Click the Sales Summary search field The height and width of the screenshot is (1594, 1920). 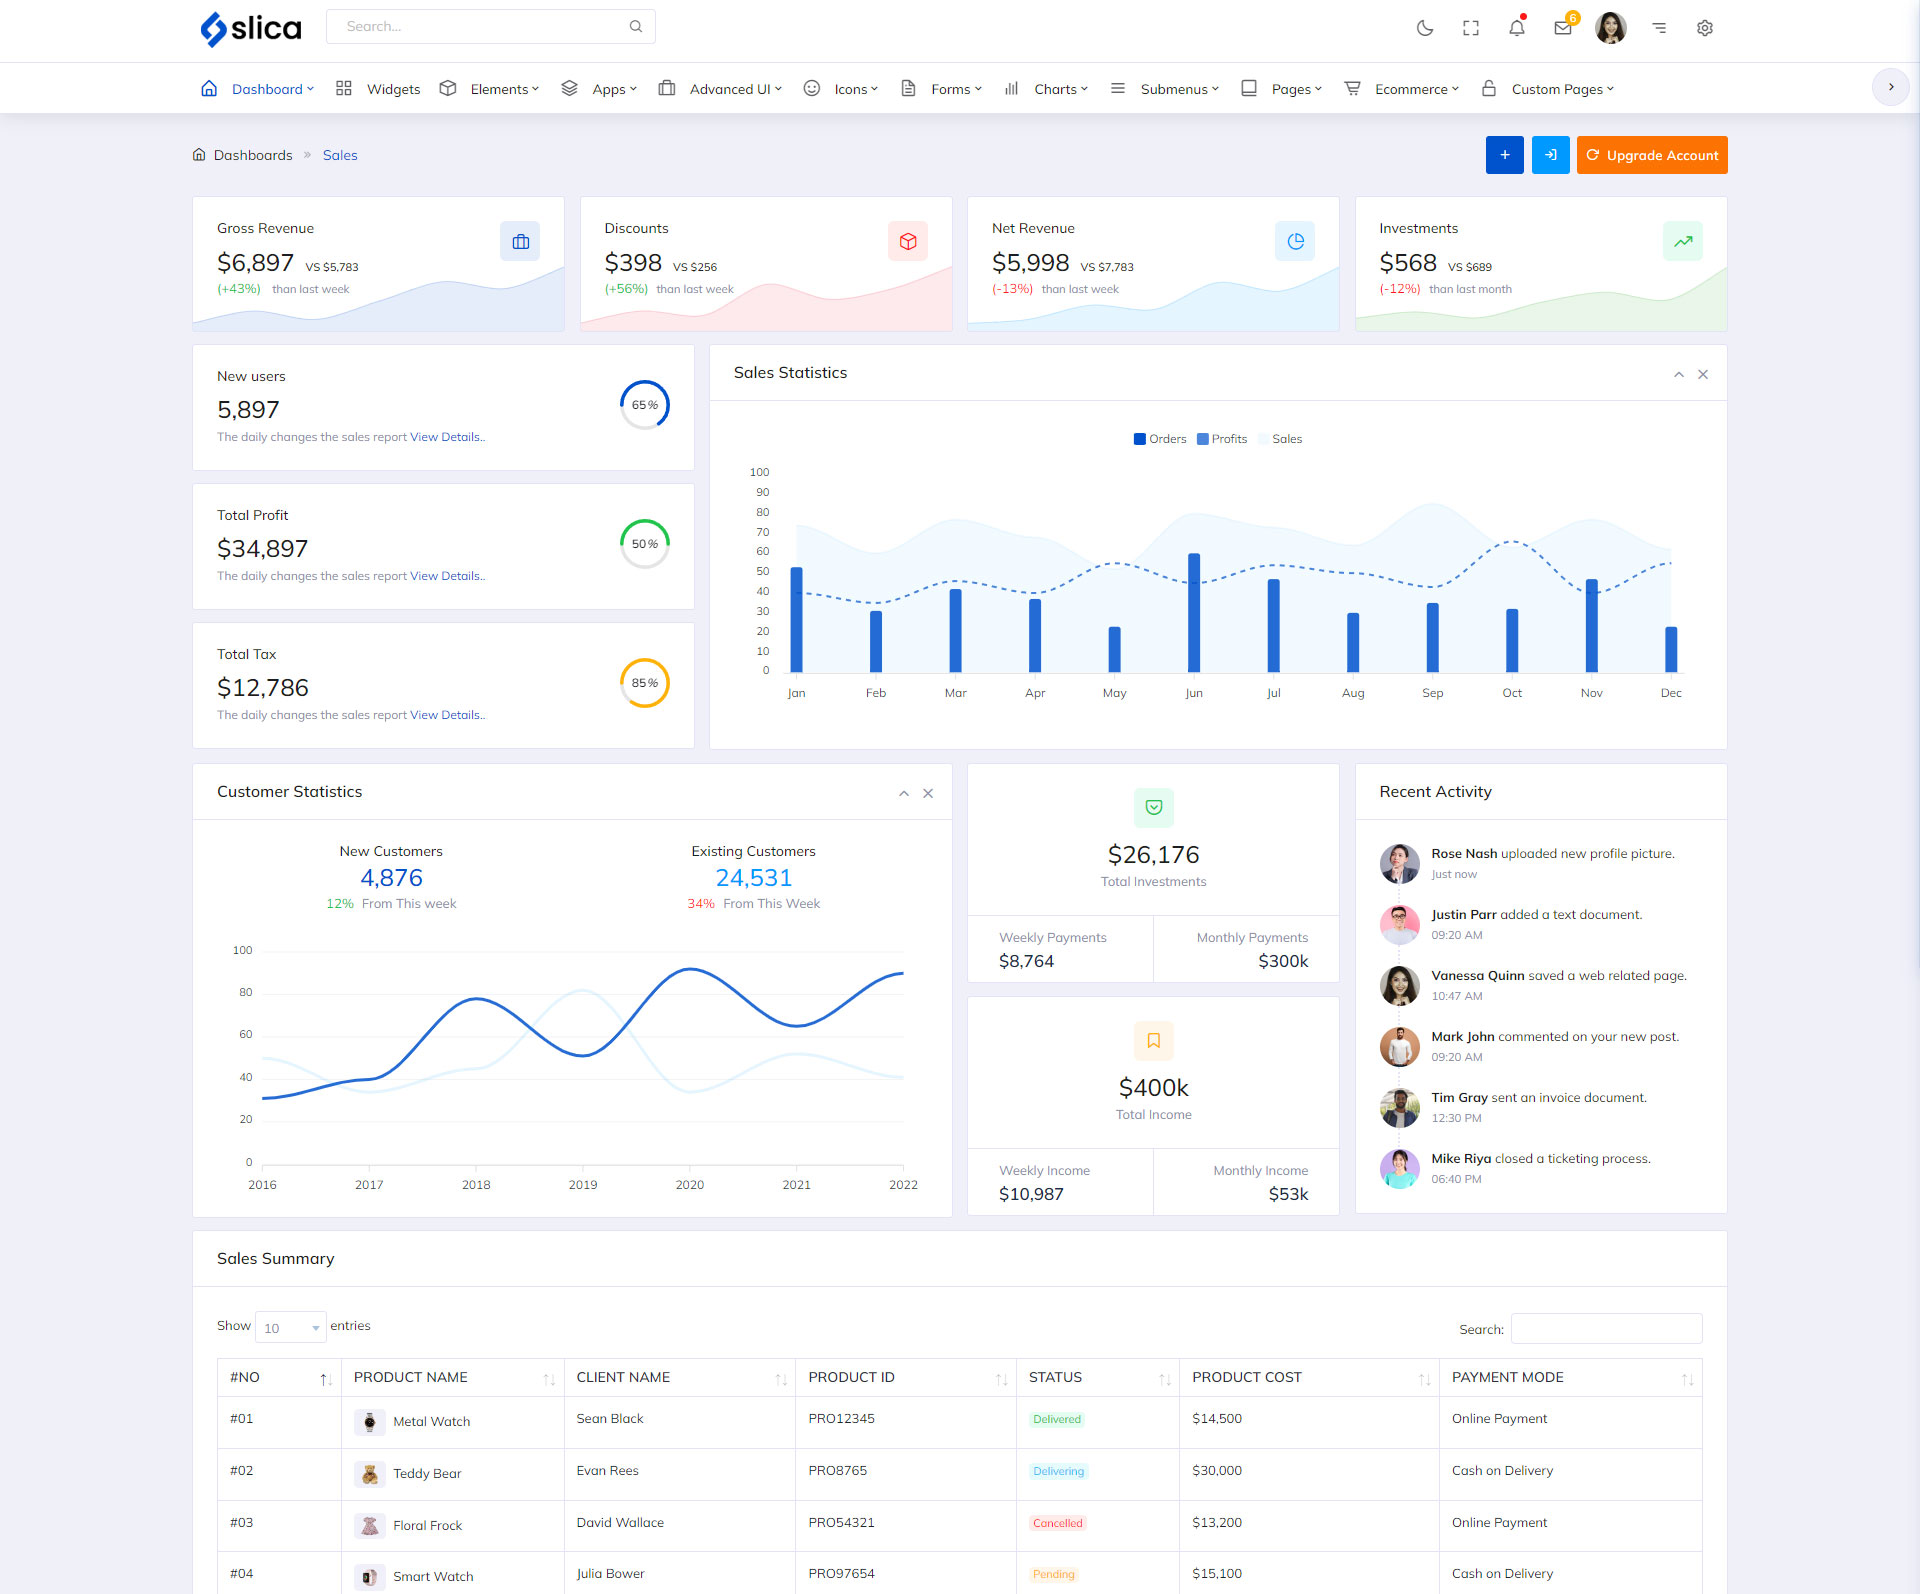point(1606,1329)
